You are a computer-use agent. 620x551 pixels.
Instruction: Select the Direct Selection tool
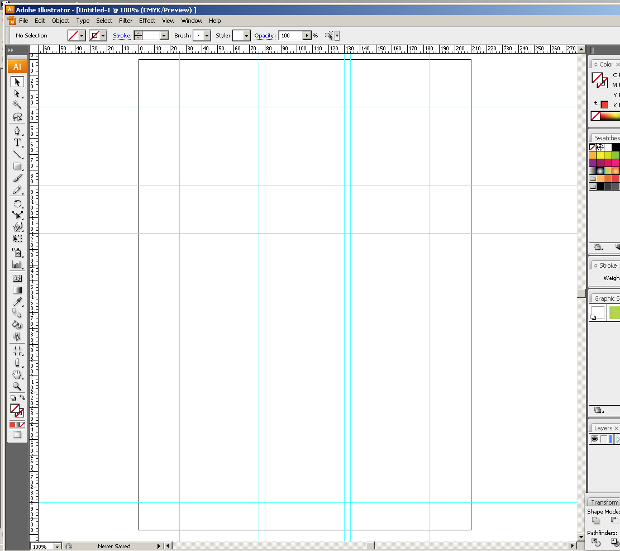point(17,94)
